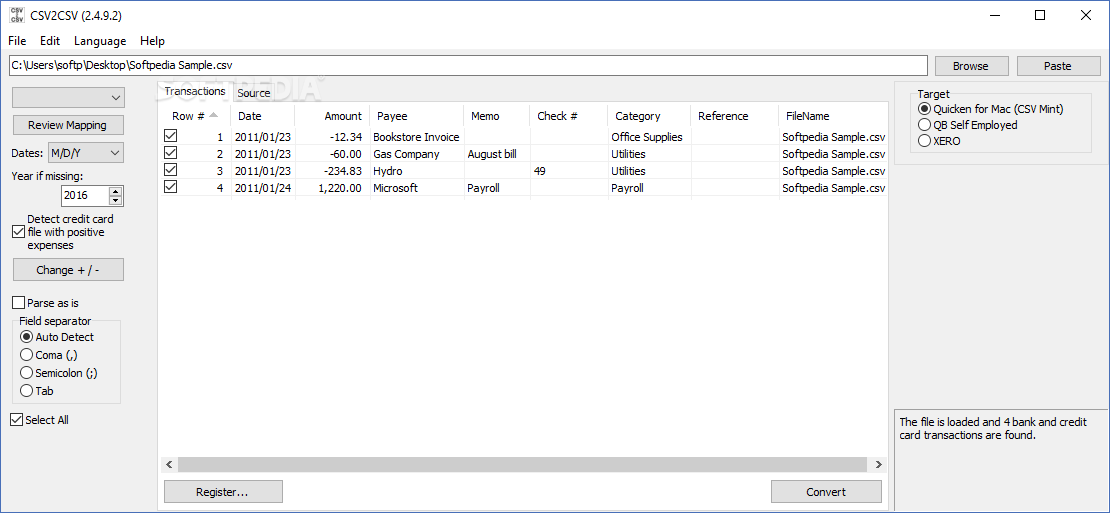The height and width of the screenshot is (513, 1110).
Task: Sort by the Category column header
Action: (649, 116)
